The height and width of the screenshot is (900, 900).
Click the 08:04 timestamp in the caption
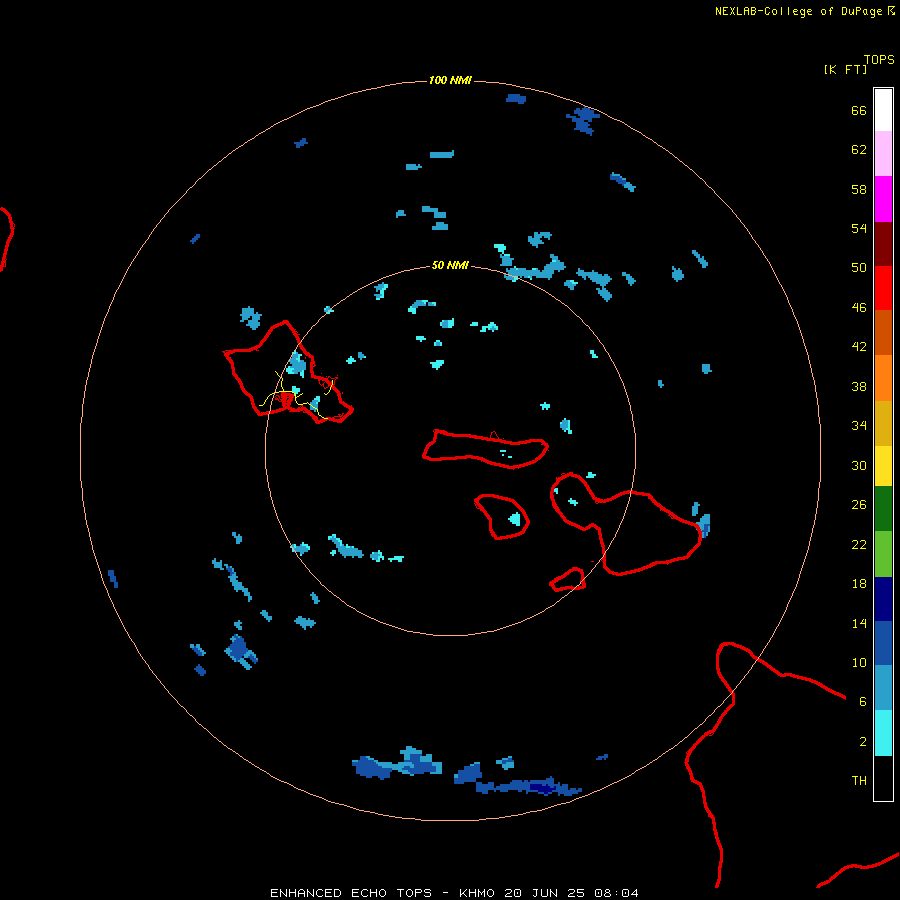616,893
